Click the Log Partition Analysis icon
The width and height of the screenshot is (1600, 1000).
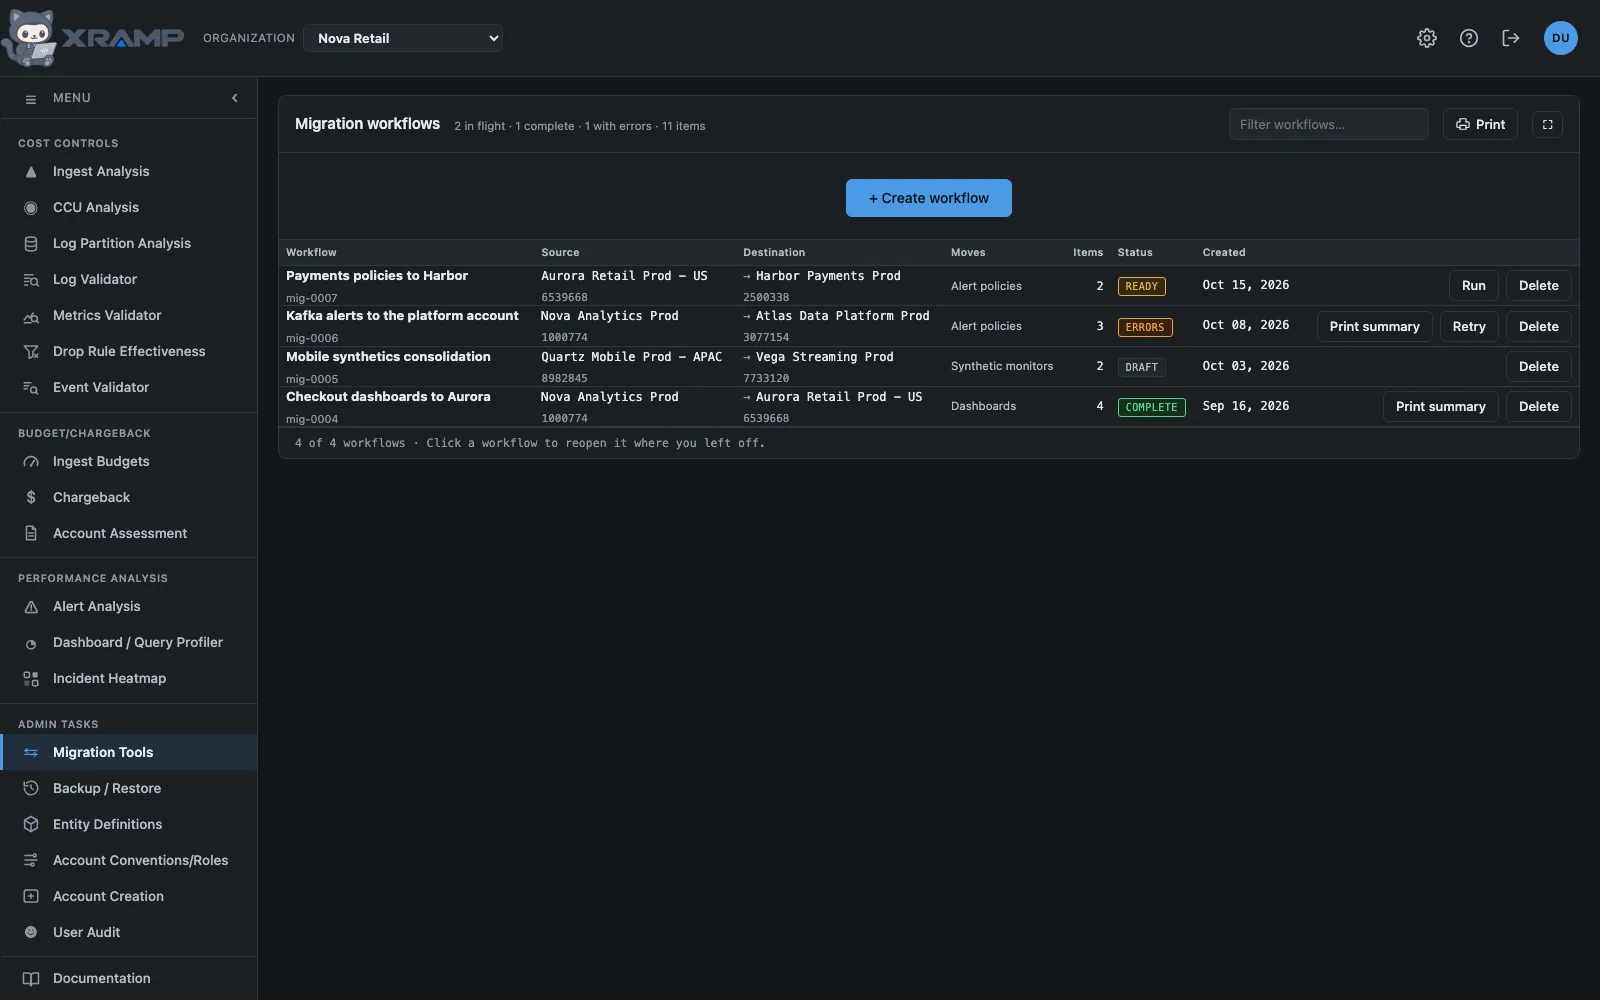coord(31,244)
